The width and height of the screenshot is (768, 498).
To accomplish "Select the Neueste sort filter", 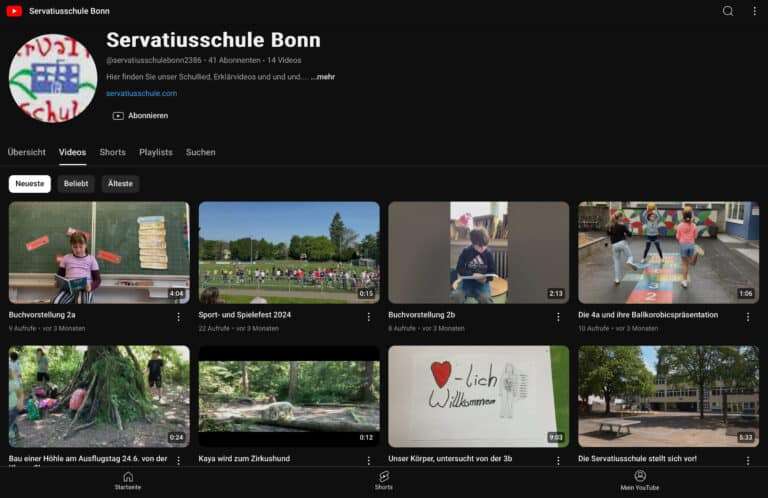I will coord(29,184).
